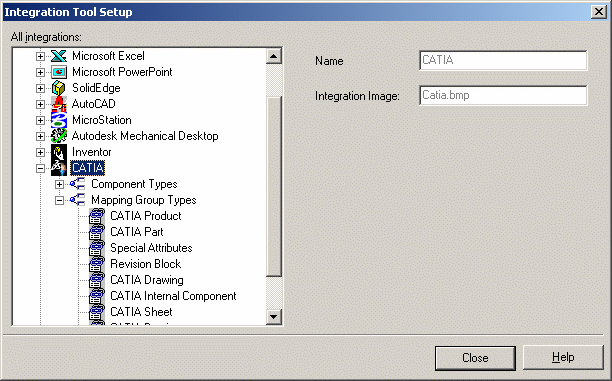Click the CATIA Sheet mapping icon
Screen dimensions: 612x381
(97, 312)
